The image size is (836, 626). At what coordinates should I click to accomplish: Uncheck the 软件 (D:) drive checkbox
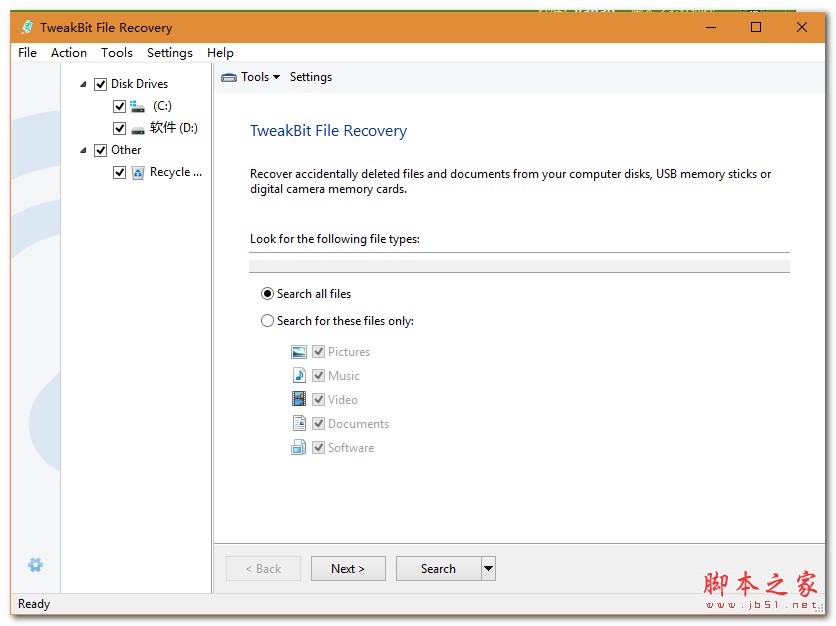(x=120, y=127)
